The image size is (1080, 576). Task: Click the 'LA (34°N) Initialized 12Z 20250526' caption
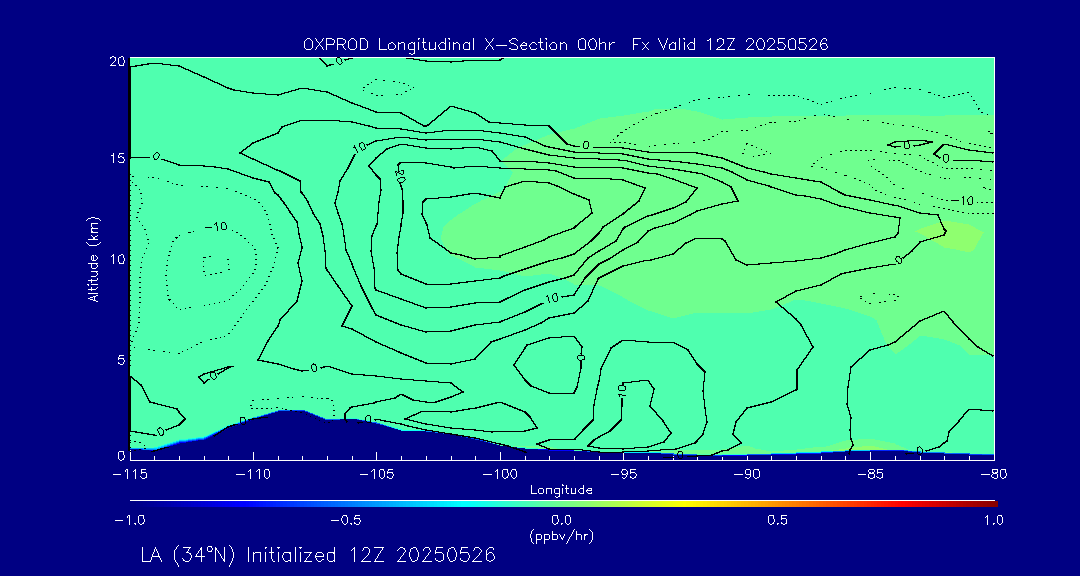point(318,555)
